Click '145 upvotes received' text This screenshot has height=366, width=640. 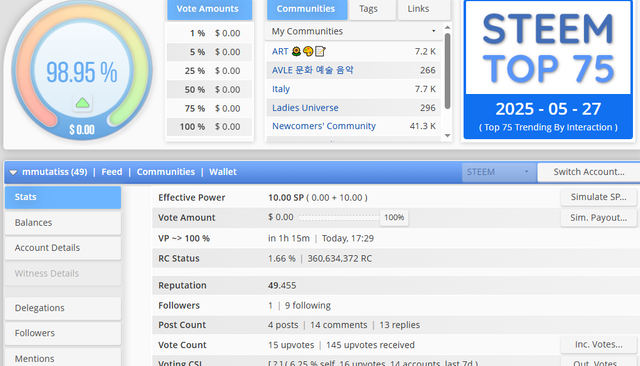pyautogui.click(x=370, y=345)
